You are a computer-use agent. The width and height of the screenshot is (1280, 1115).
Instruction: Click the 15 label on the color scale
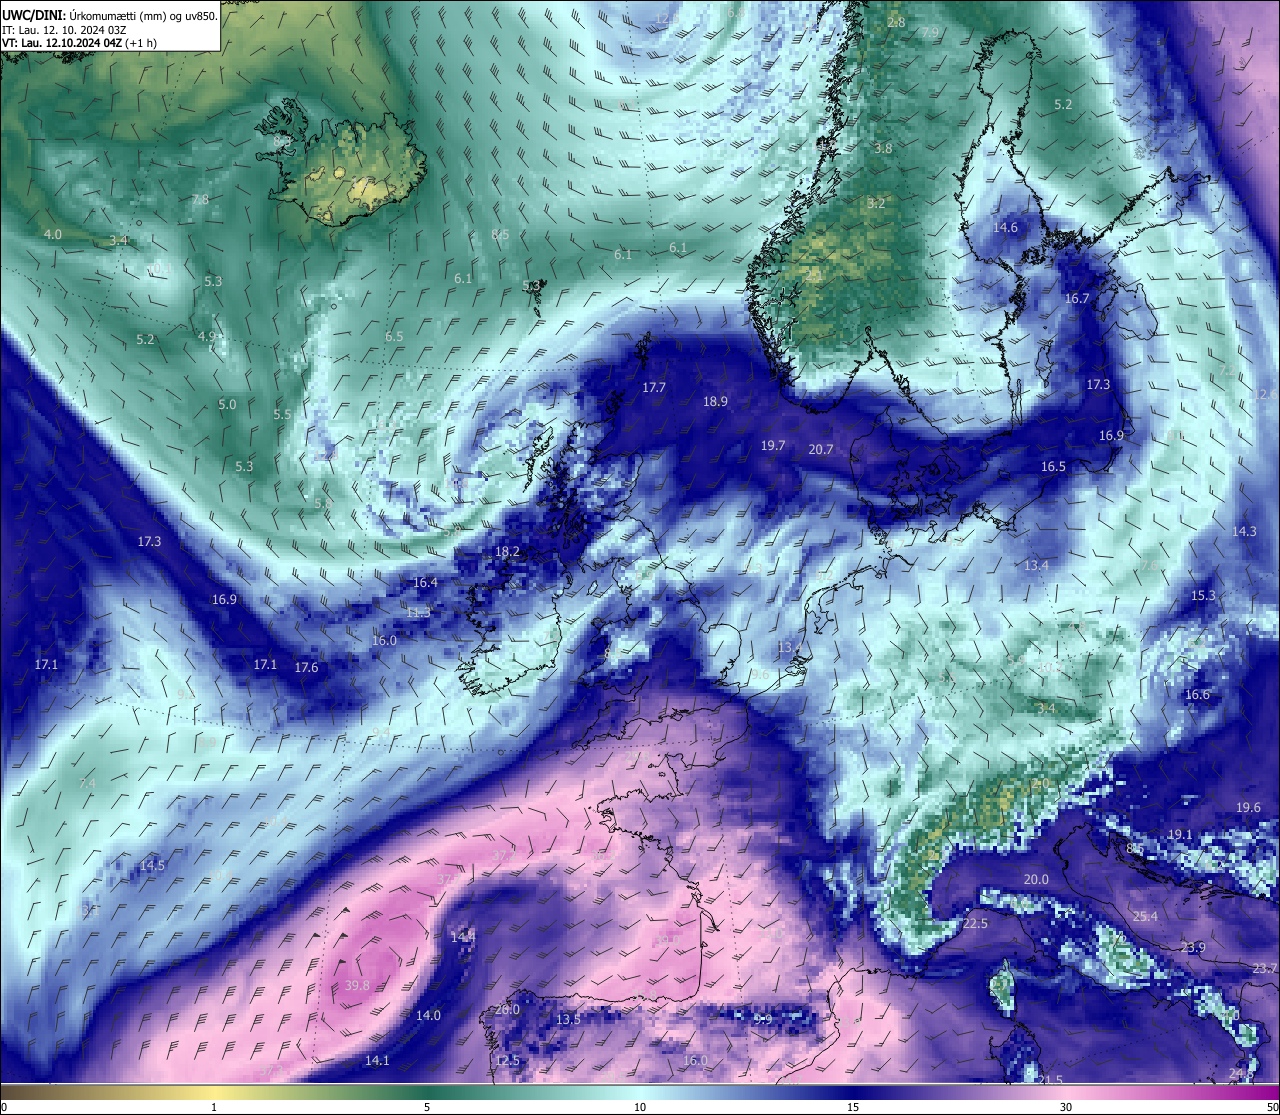(853, 1107)
